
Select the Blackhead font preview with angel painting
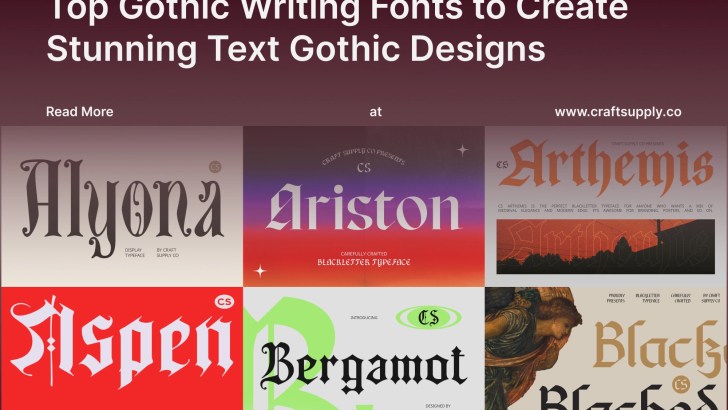pos(606,349)
